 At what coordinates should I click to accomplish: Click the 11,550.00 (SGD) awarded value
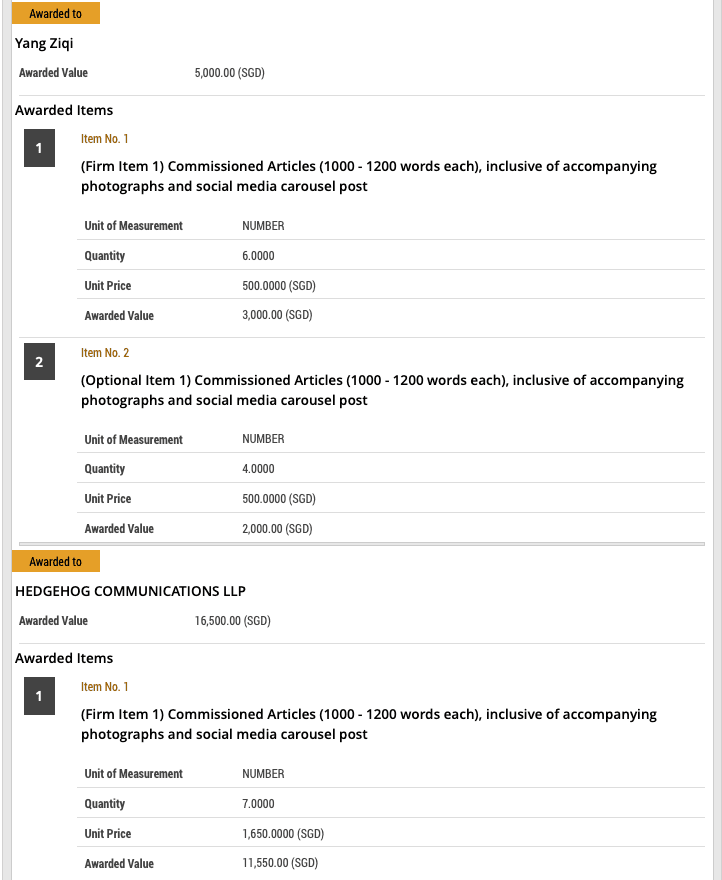point(280,863)
